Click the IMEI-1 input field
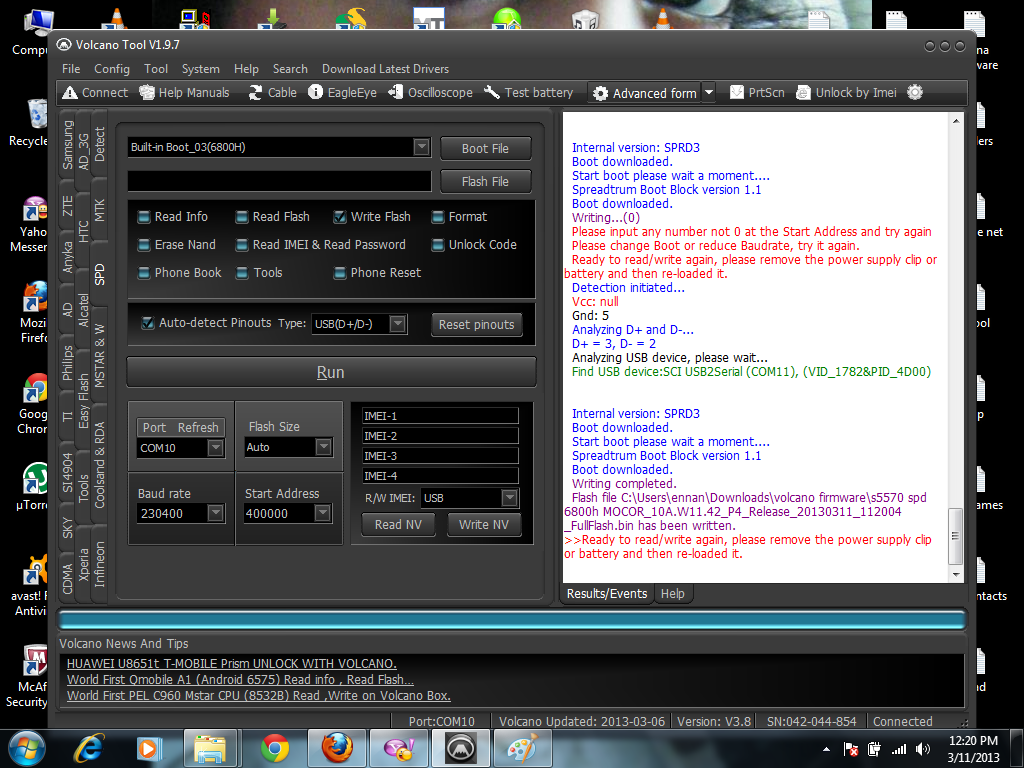Viewport: 1024px width, 768px height. (440, 416)
